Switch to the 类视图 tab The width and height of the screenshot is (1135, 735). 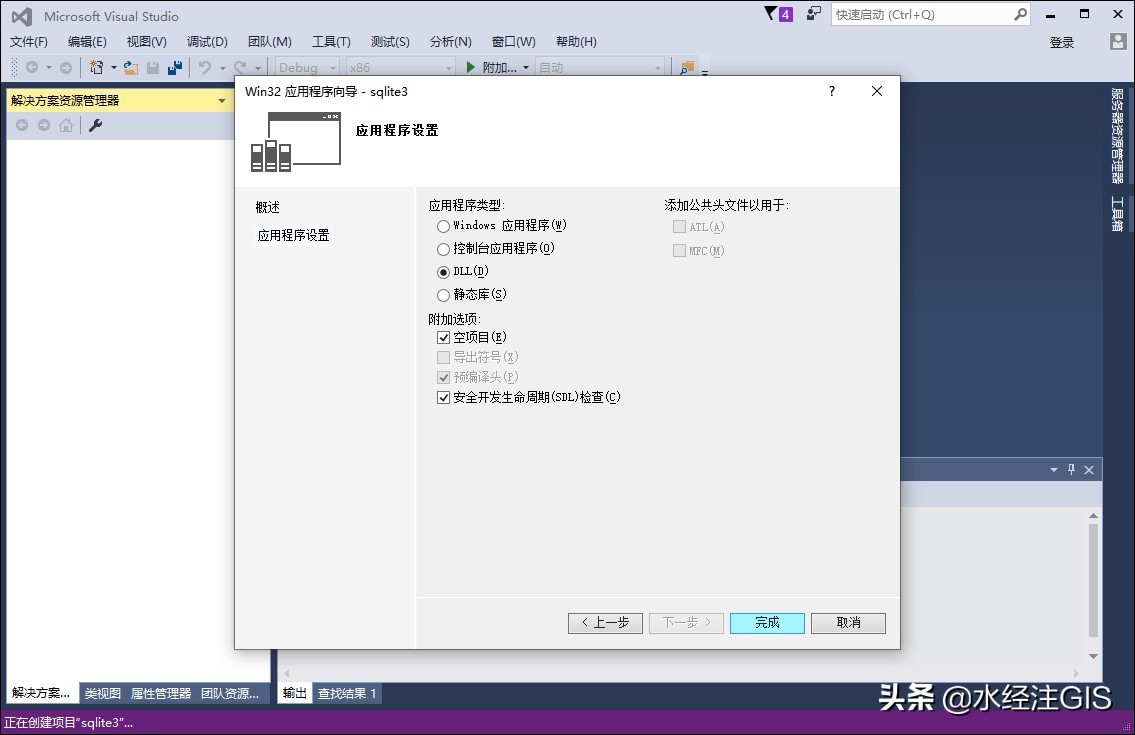(102, 693)
